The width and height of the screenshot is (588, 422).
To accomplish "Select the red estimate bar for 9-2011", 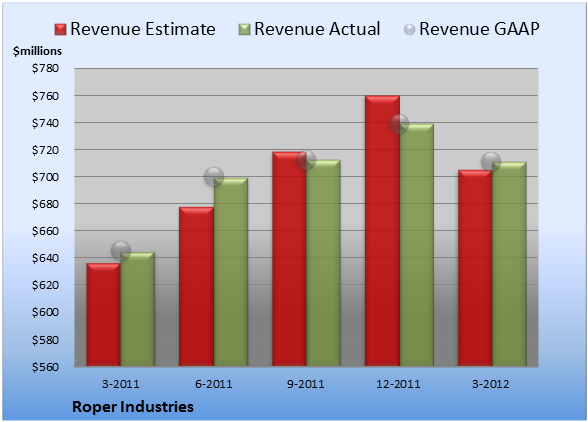I will [x=289, y=259].
